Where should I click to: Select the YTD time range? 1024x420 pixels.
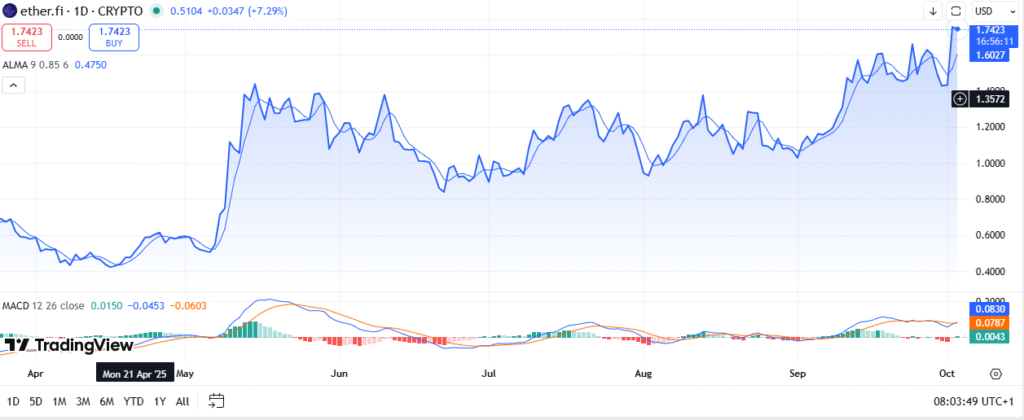pos(133,402)
